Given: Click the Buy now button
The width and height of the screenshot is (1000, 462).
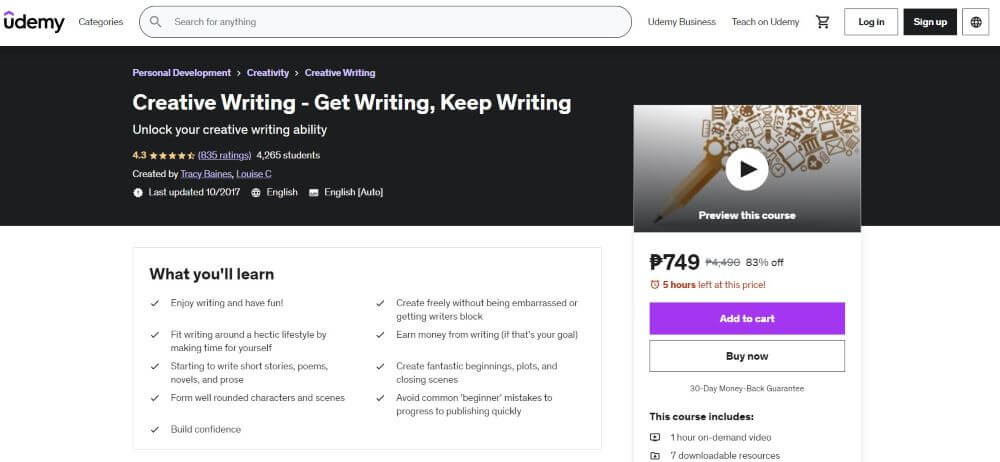Looking at the screenshot, I should (747, 356).
